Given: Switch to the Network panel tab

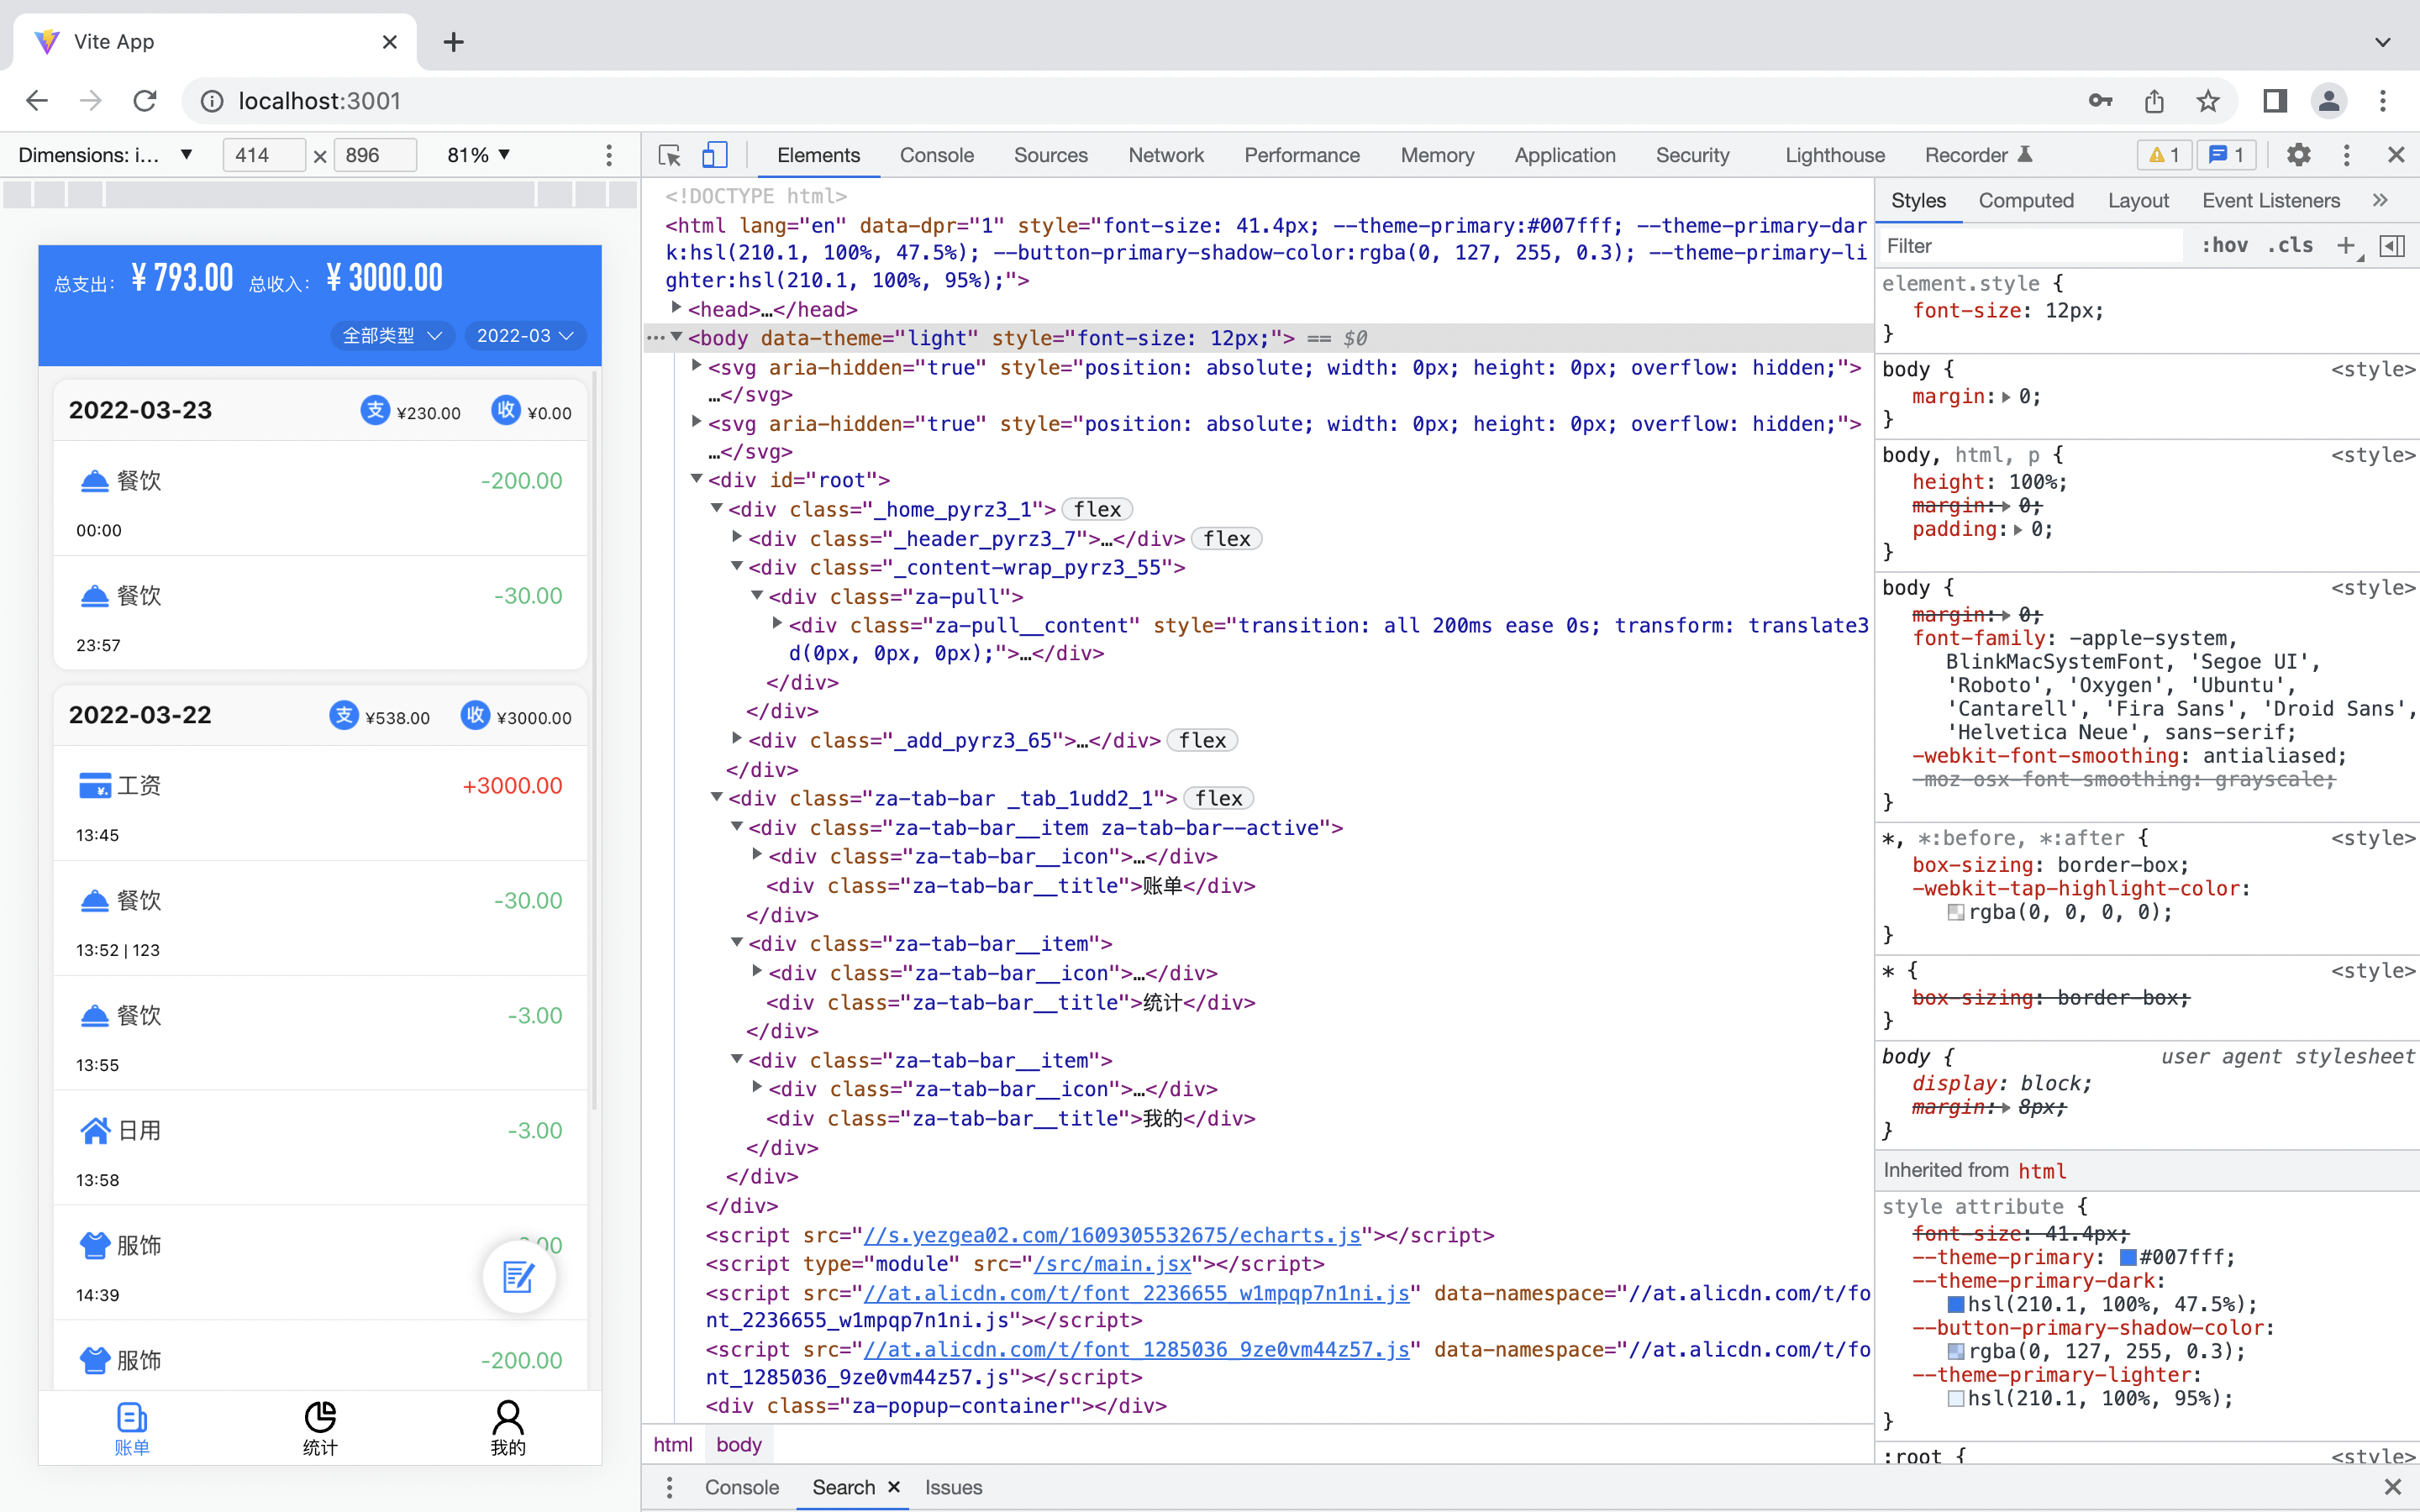Looking at the screenshot, I should point(1166,155).
